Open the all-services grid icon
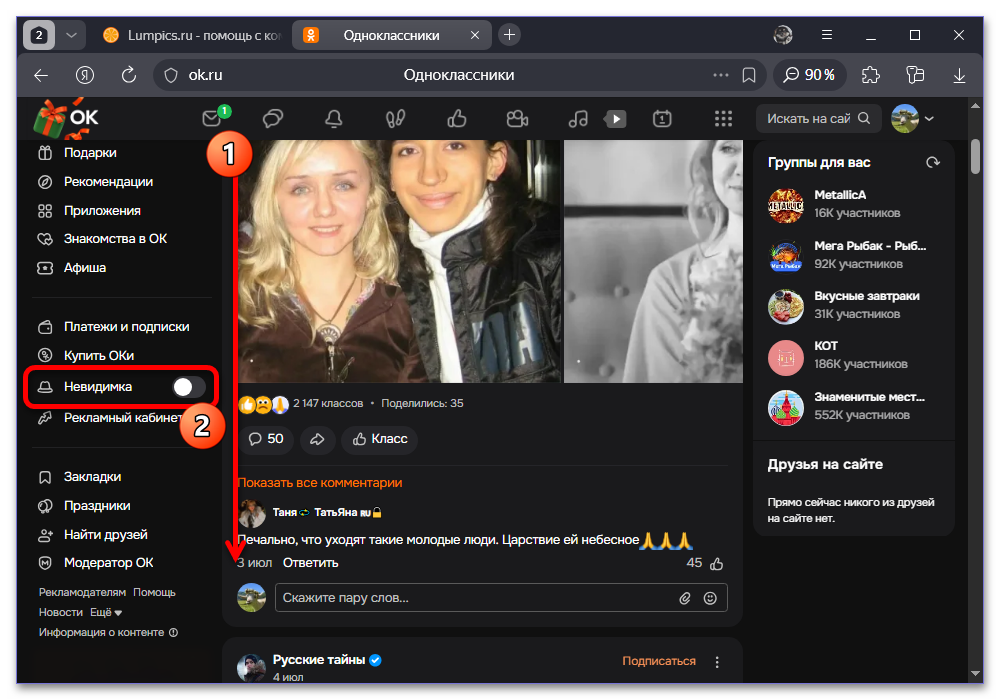 (x=723, y=119)
